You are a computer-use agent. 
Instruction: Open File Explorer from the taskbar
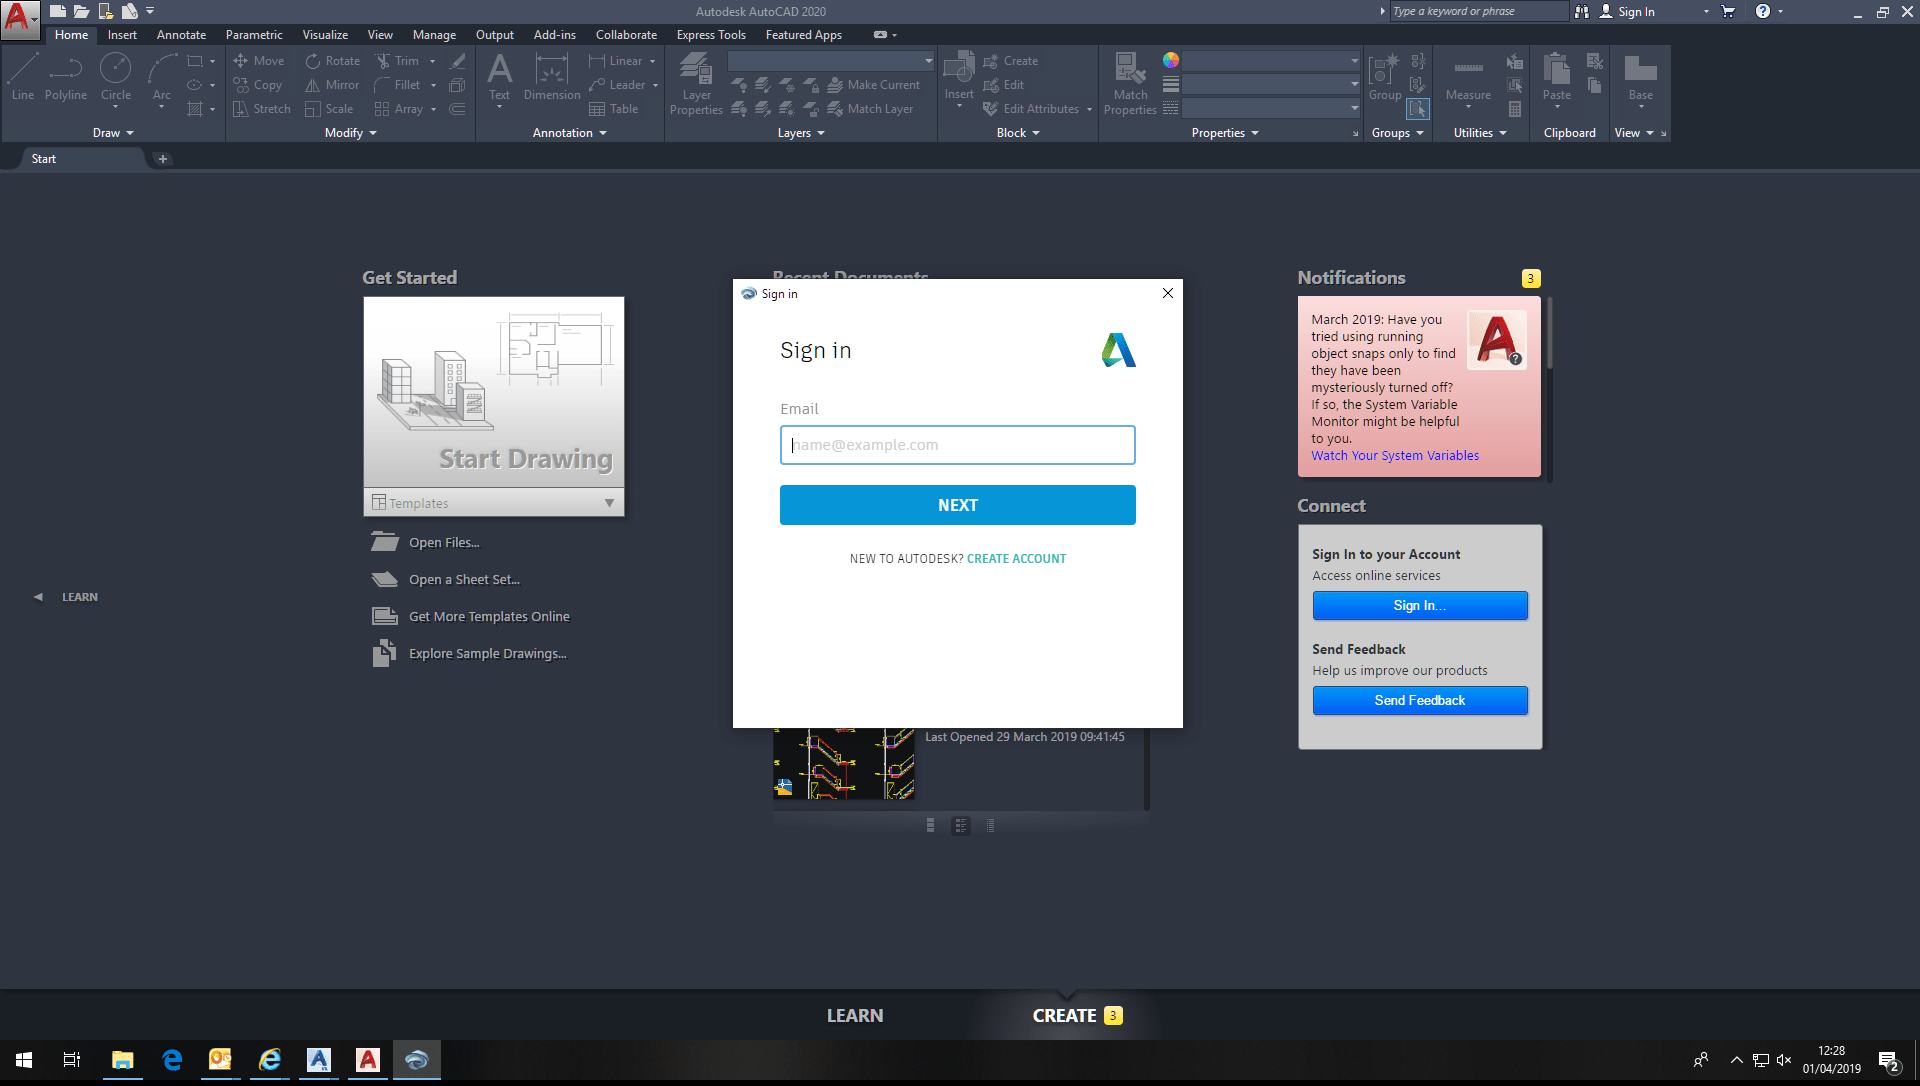coord(122,1060)
